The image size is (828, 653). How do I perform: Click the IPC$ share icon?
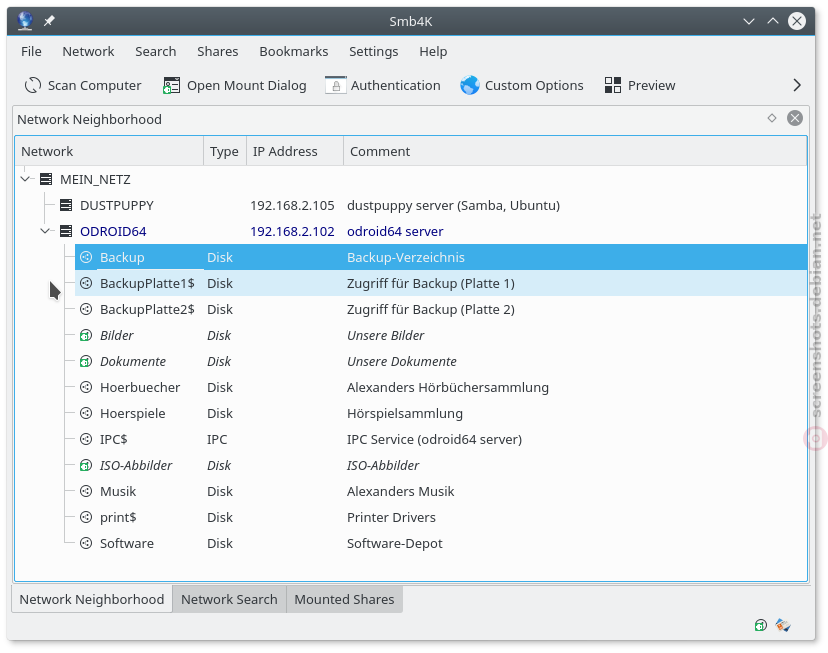tap(86, 439)
